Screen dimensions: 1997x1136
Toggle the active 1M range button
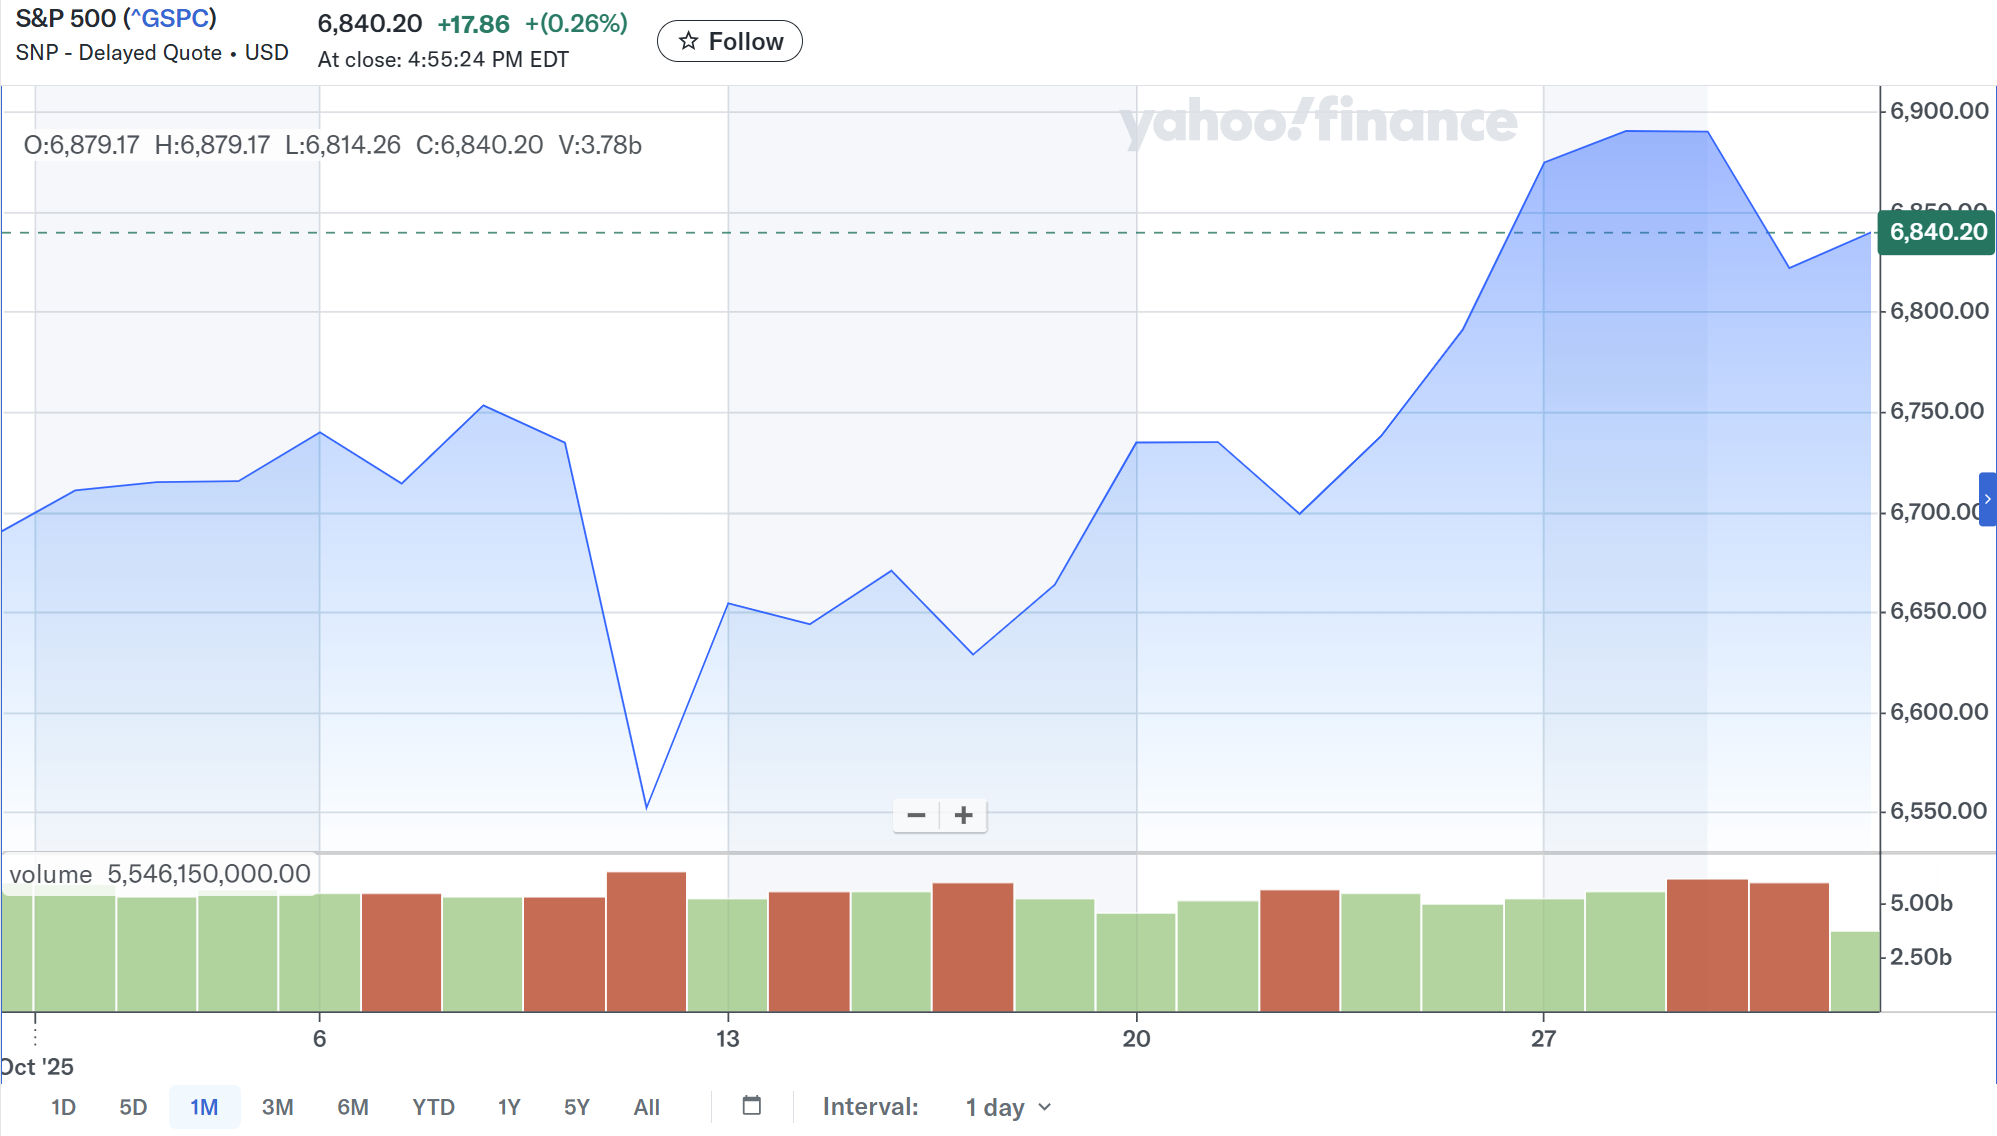tap(204, 1107)
